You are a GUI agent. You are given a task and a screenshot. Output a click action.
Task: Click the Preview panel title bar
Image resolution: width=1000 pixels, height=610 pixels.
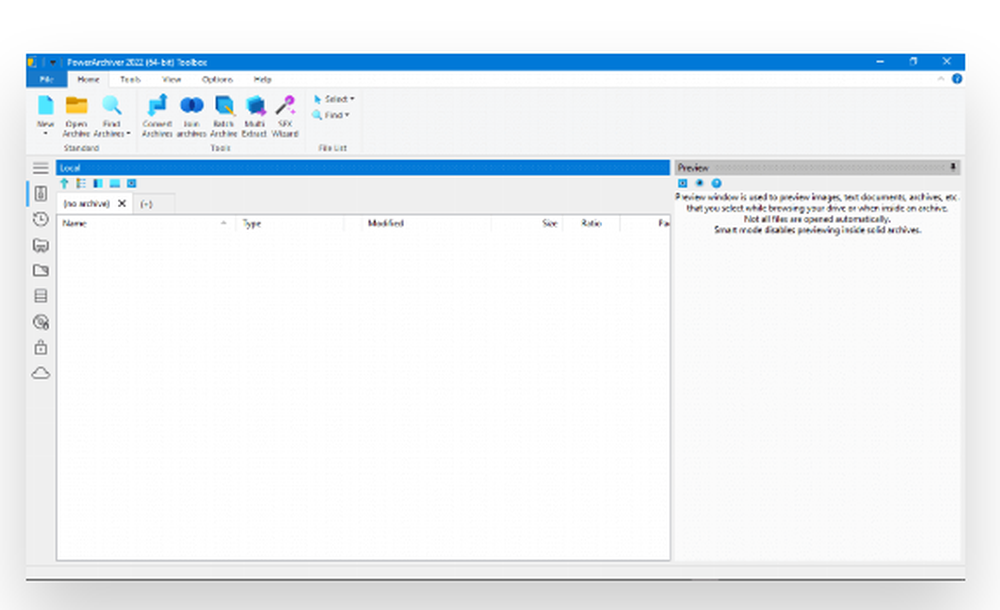818,167
